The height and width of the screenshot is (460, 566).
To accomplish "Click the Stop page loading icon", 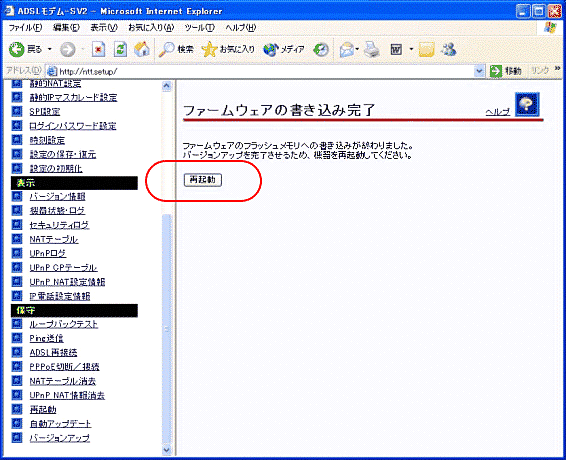I will pos(98,49).
